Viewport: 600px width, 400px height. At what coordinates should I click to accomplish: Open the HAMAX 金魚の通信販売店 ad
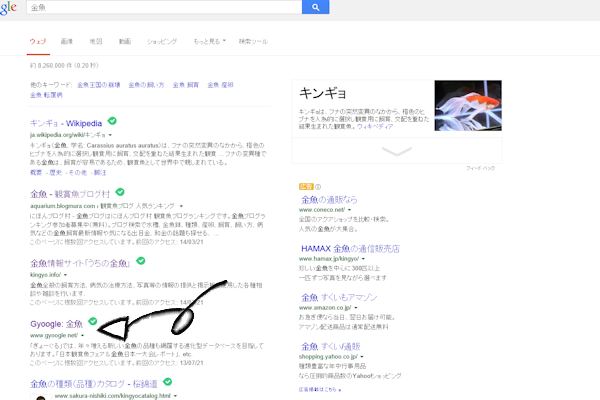pos(350,248)
